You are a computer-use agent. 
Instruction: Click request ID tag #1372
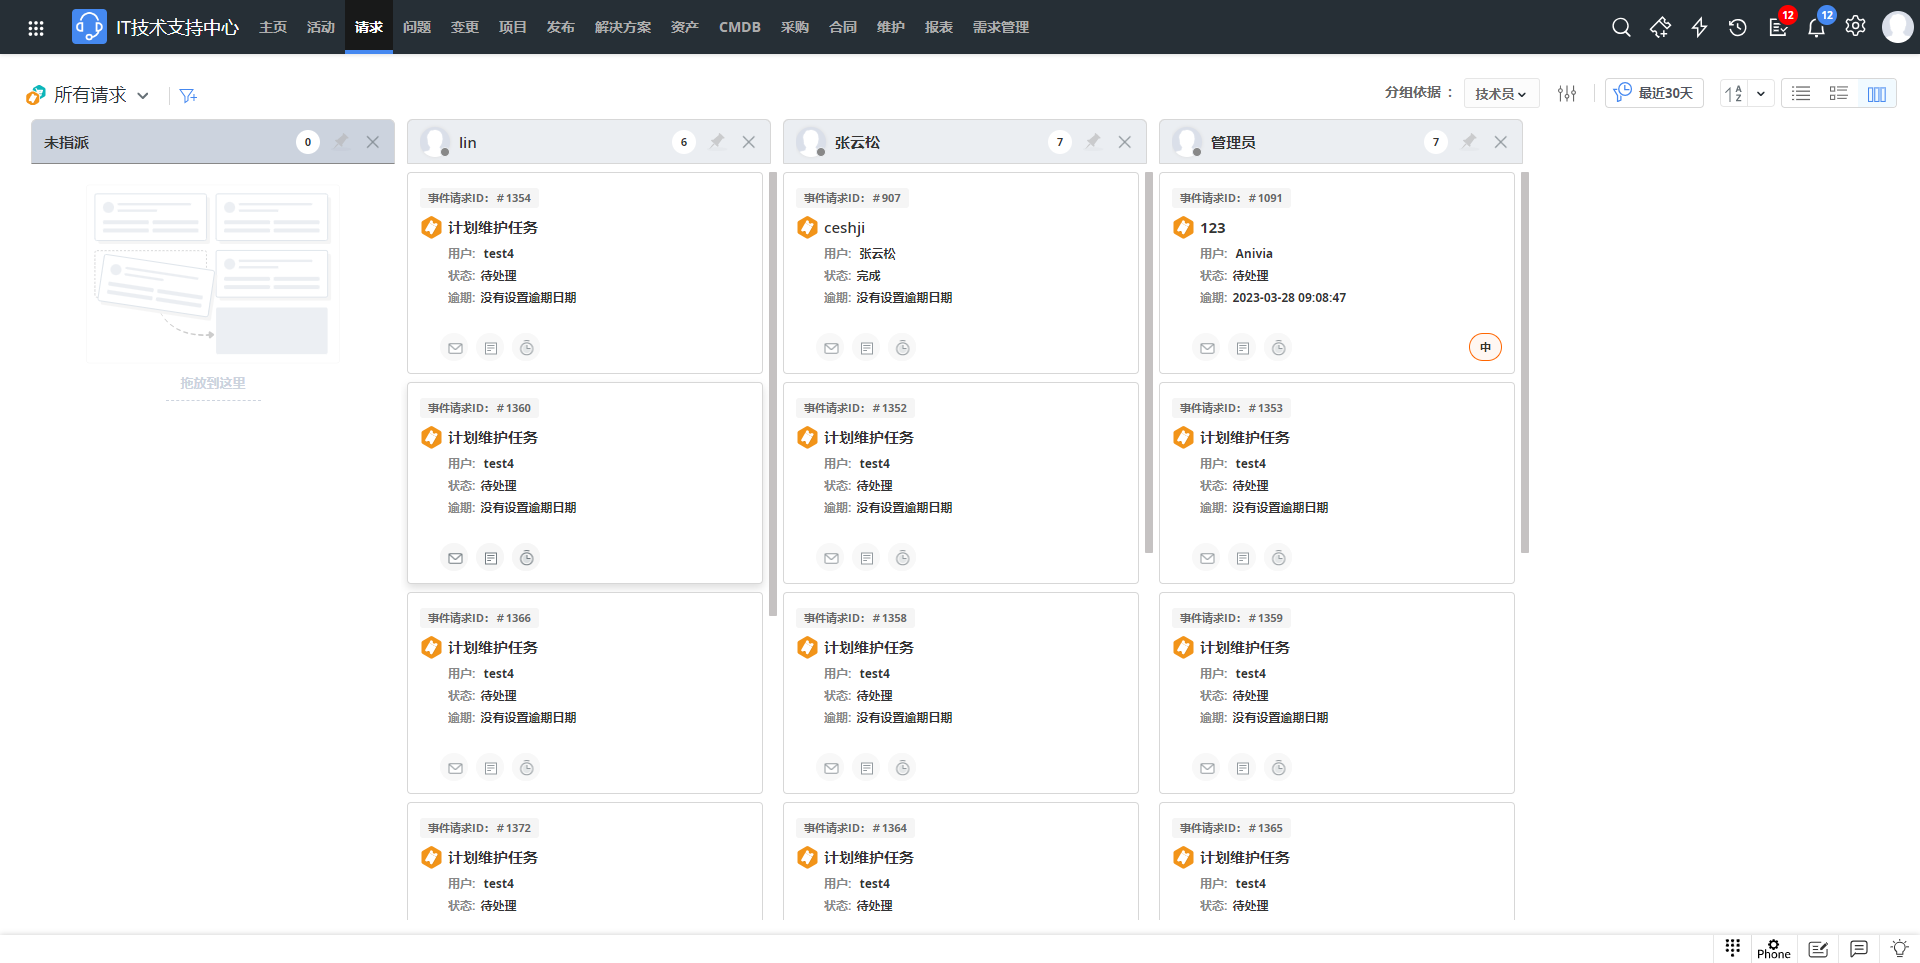pyautogui.click(x=479, y=828)
